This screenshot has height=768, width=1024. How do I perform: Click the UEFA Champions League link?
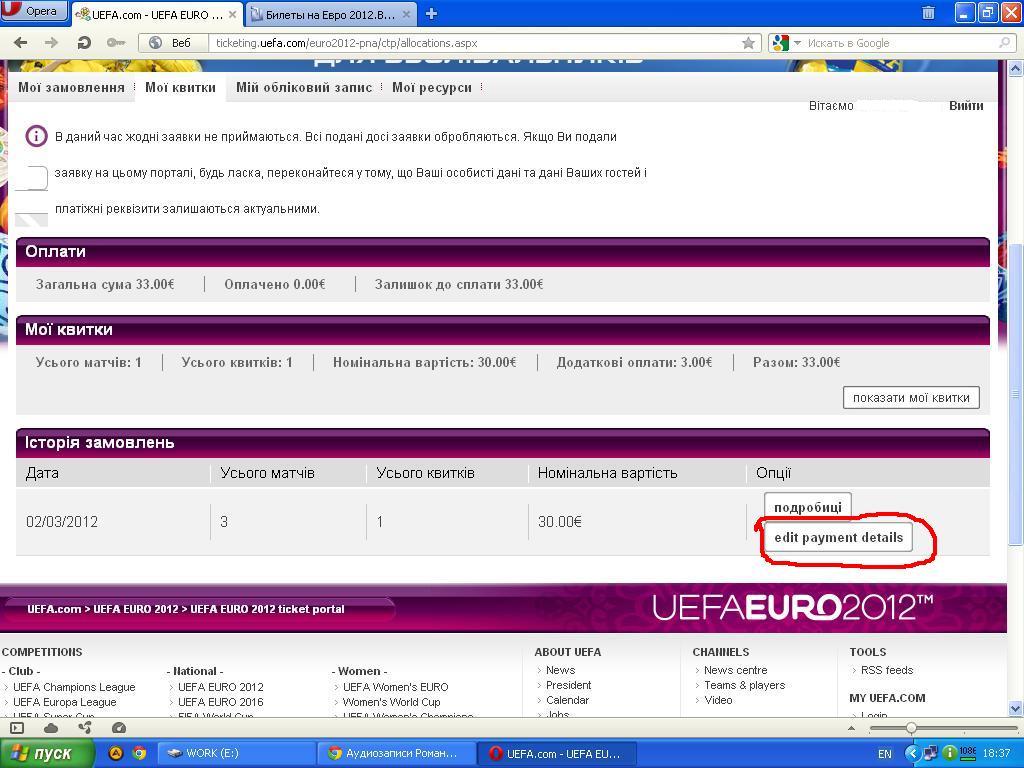pos(74,687)
